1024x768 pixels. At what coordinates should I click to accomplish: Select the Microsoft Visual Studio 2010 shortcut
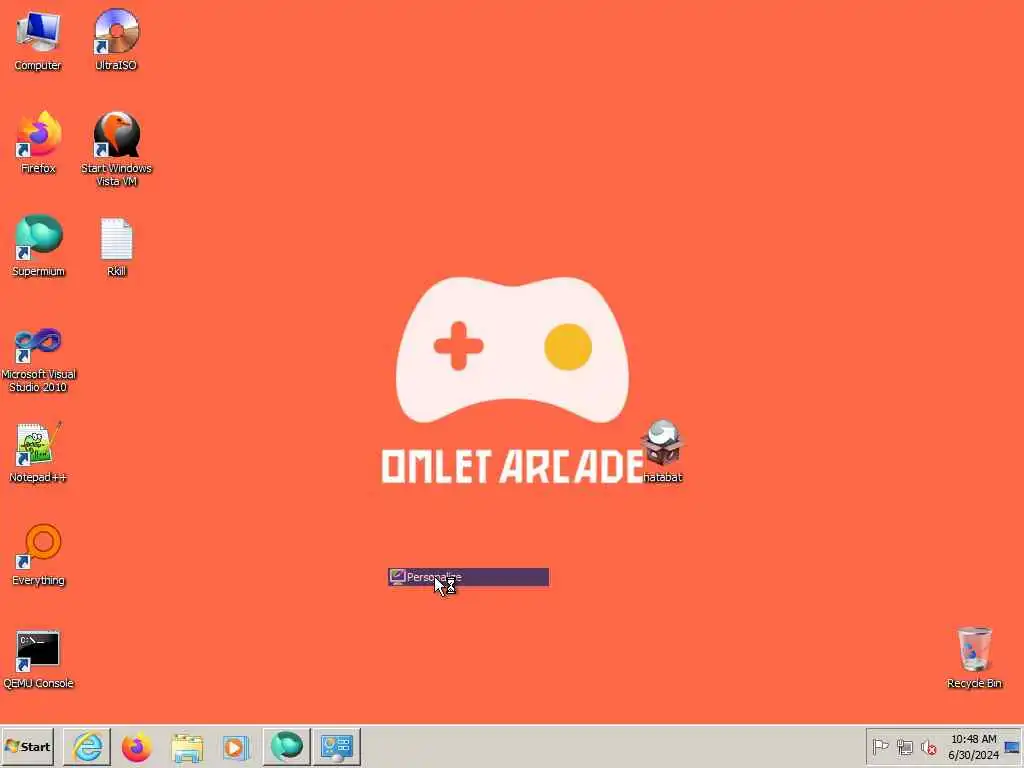(x=38, y=360)
